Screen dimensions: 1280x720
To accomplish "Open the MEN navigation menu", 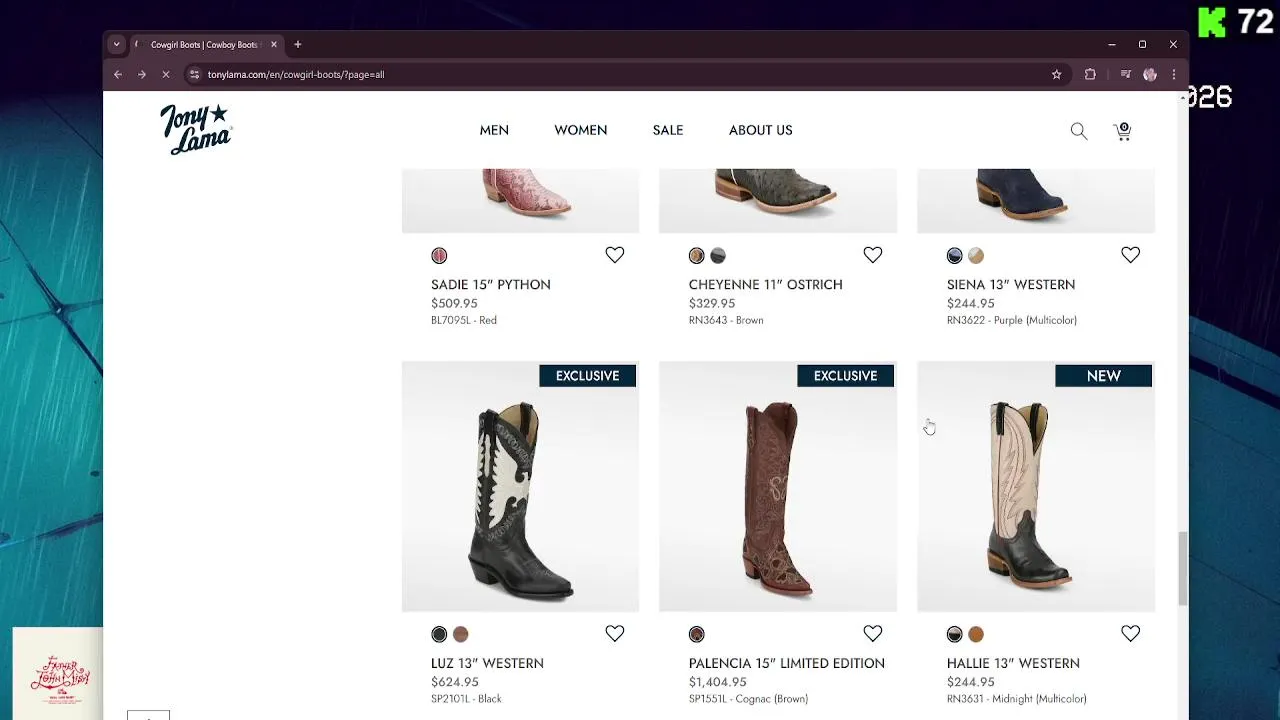I will pos(494,130).
